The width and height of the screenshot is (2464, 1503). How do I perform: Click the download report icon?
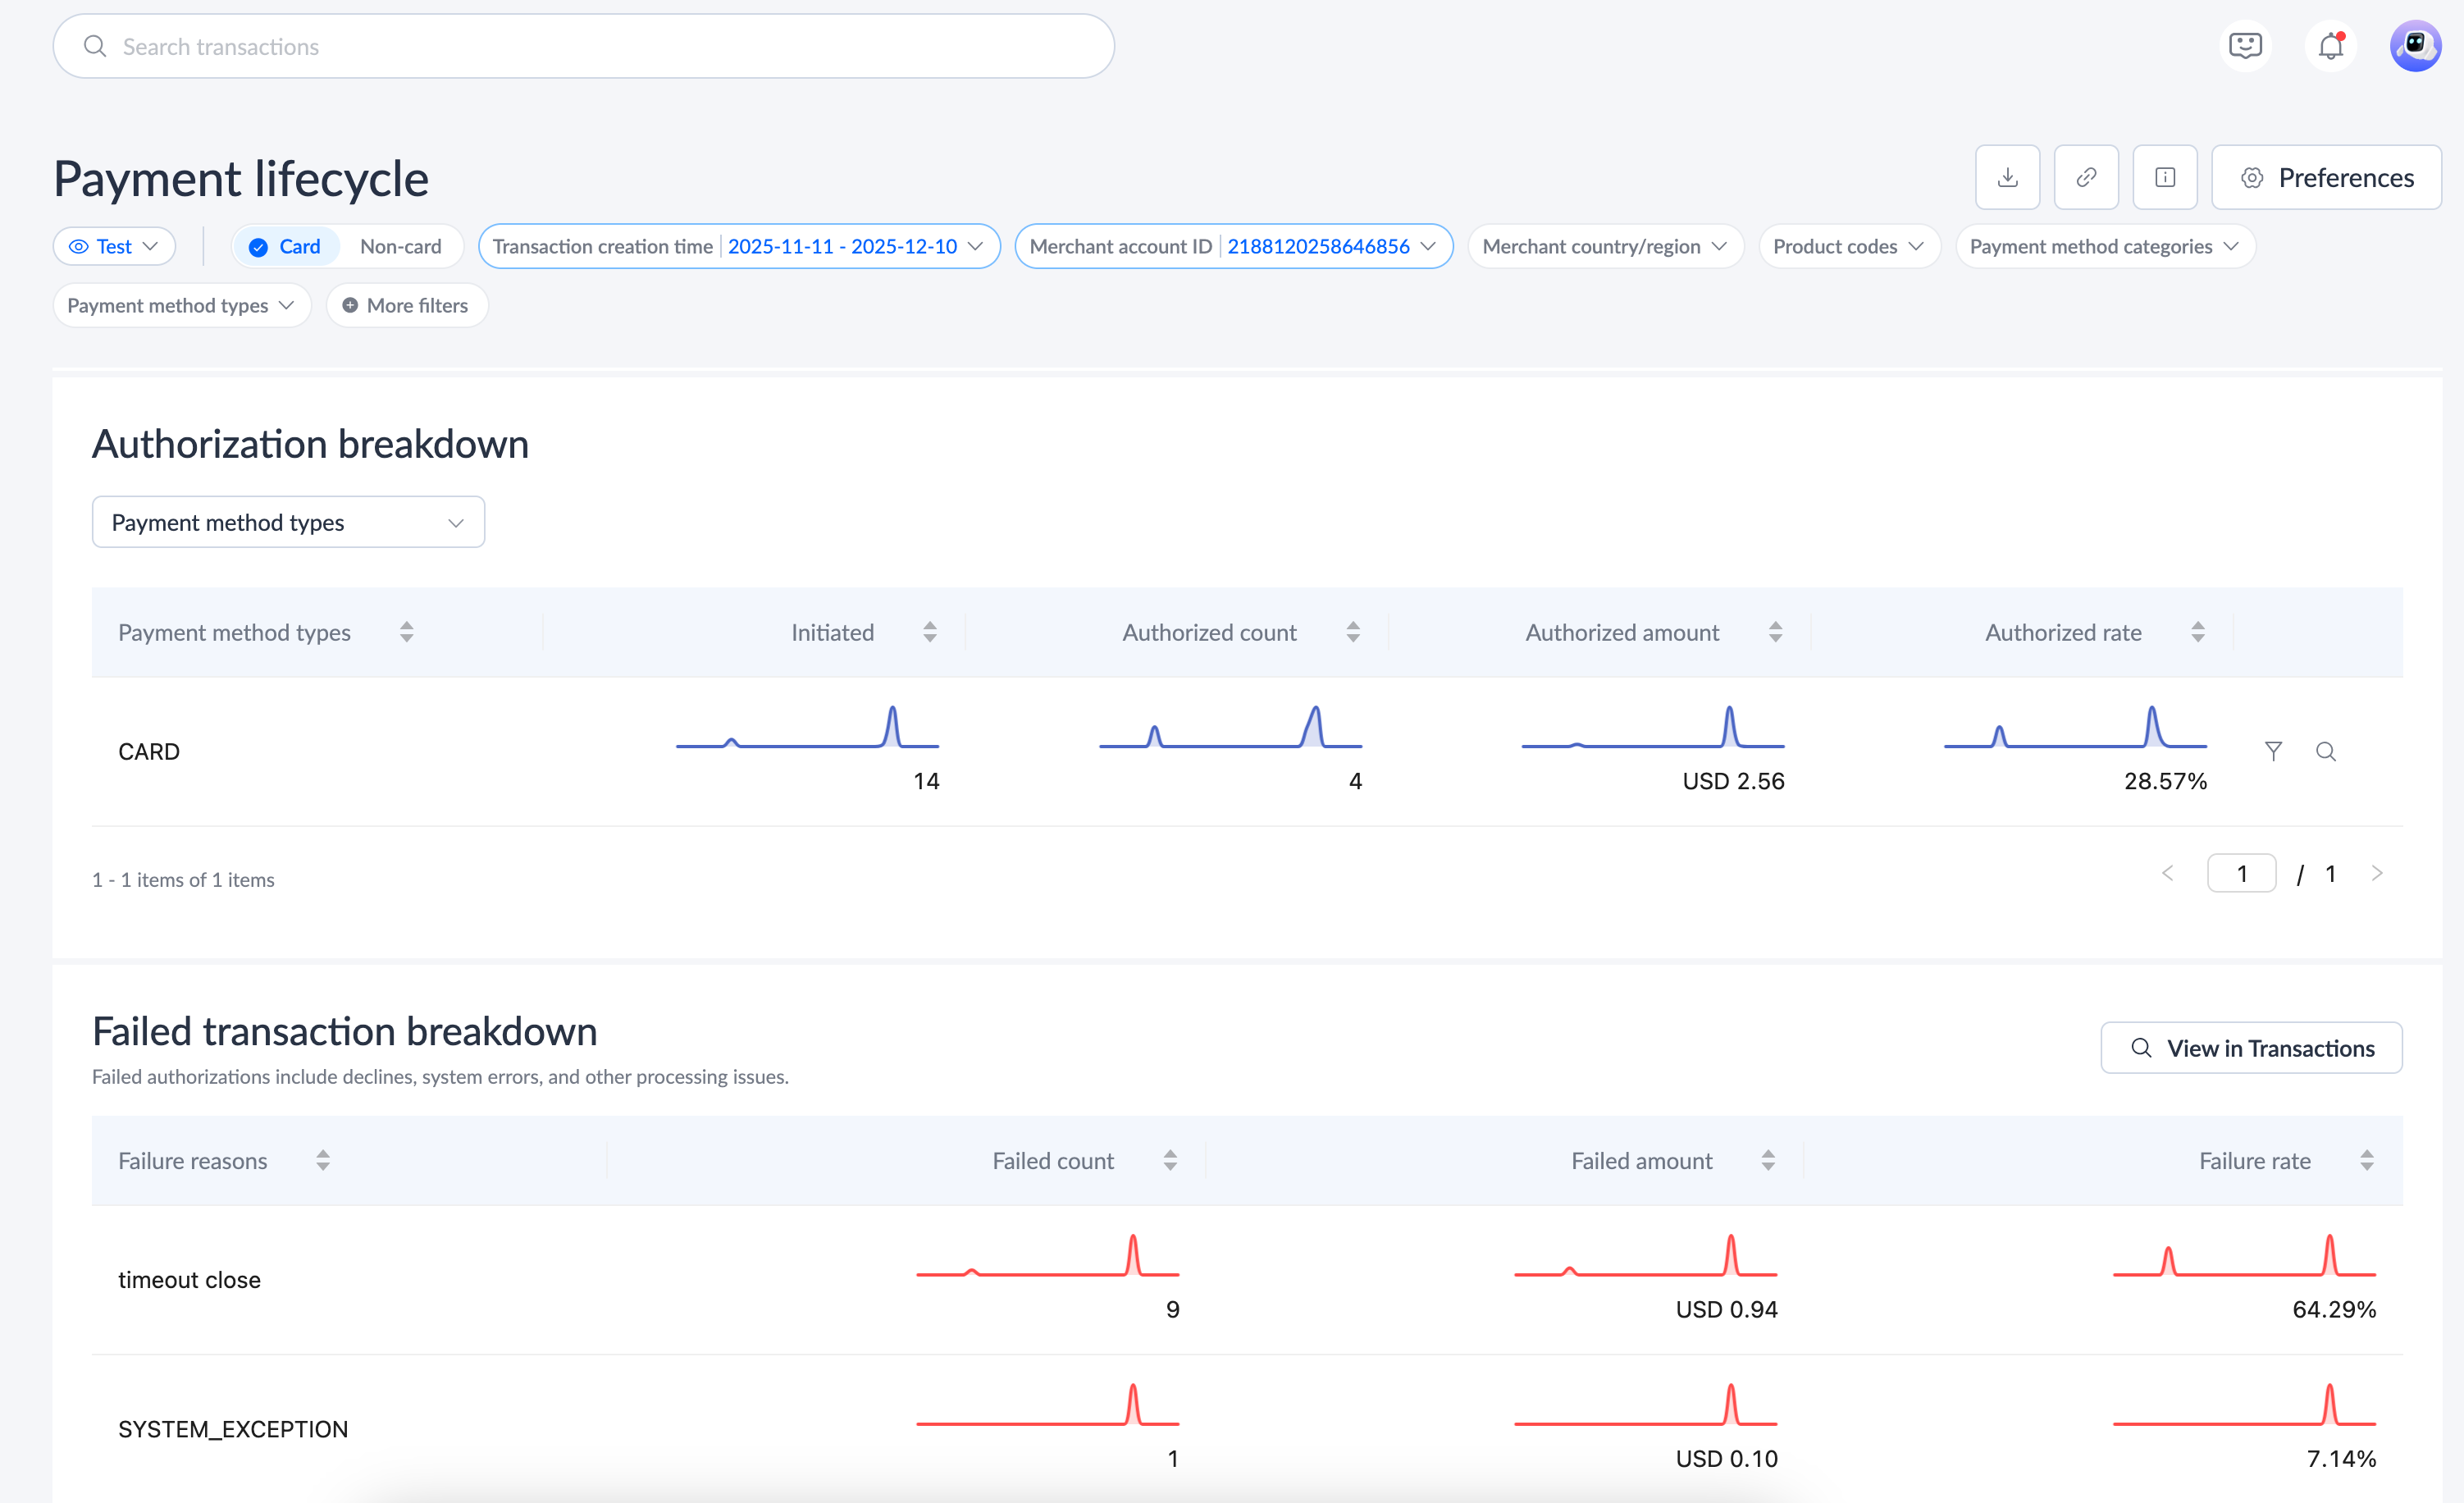click(2007, 177)
